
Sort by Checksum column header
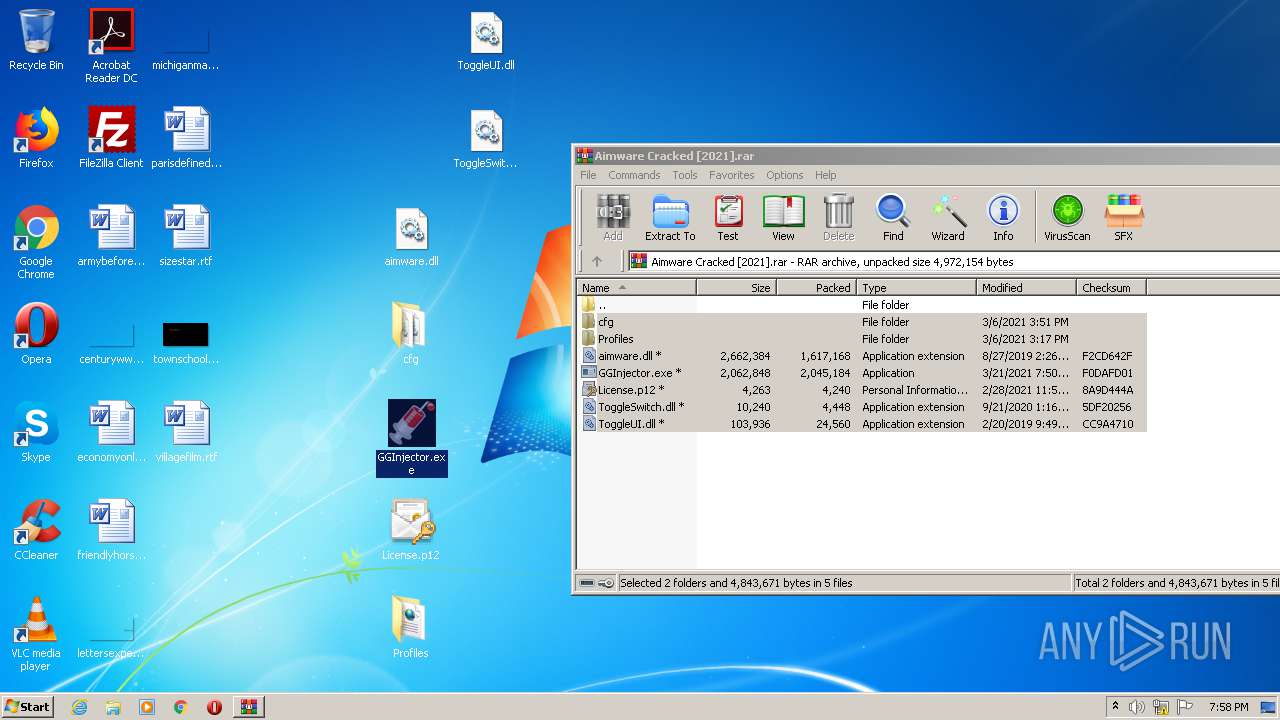[x=1111, y=287]
